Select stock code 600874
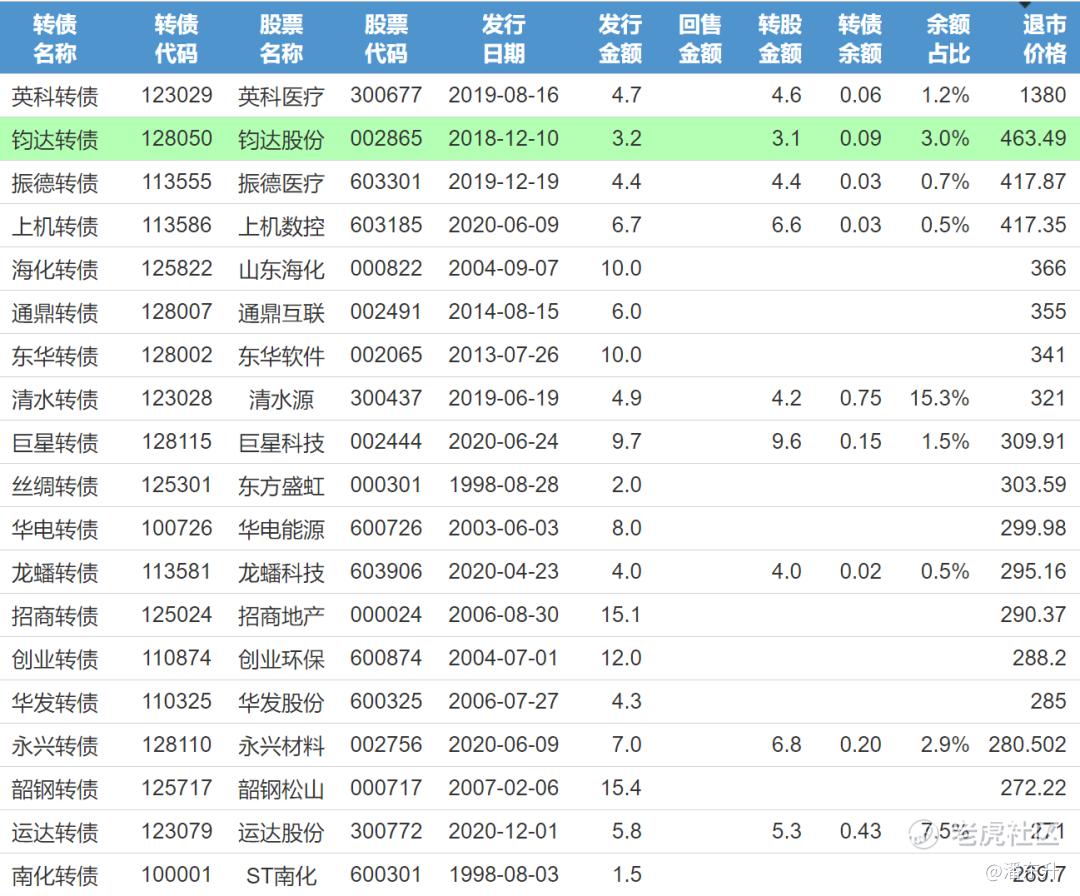Image resolution: width=1080 pixels, height=896 pixels. click(386, 659)
